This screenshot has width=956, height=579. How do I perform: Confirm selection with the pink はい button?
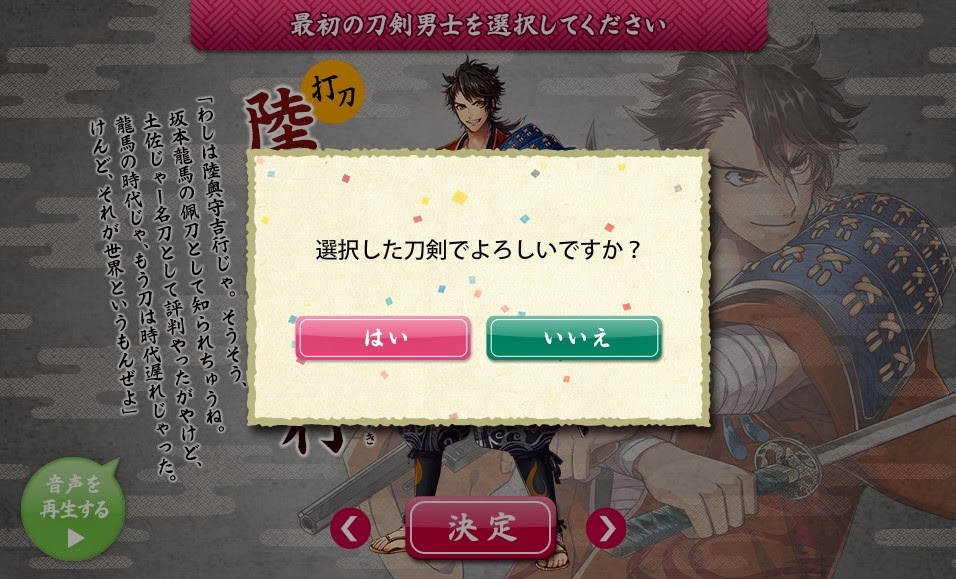click(x=383, y=338)
